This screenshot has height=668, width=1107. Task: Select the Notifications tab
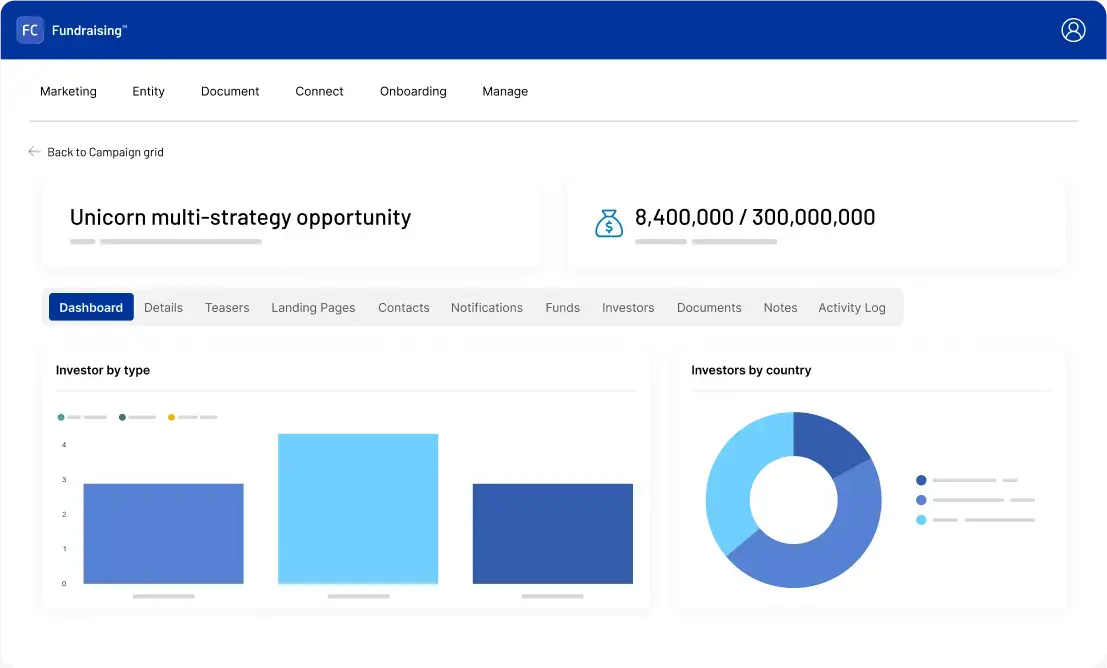point(487,307)
